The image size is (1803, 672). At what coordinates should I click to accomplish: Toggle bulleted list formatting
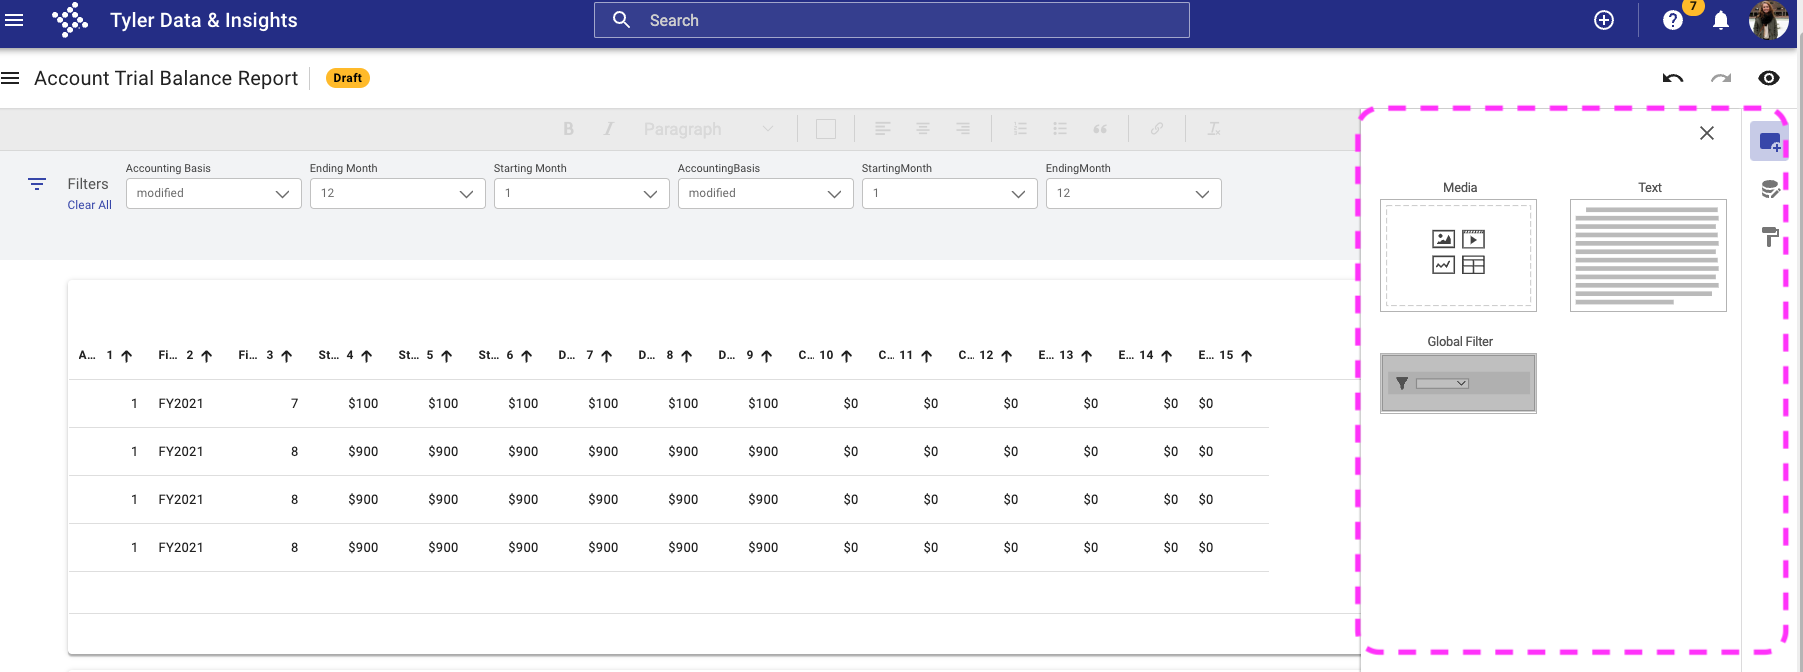1060,129
